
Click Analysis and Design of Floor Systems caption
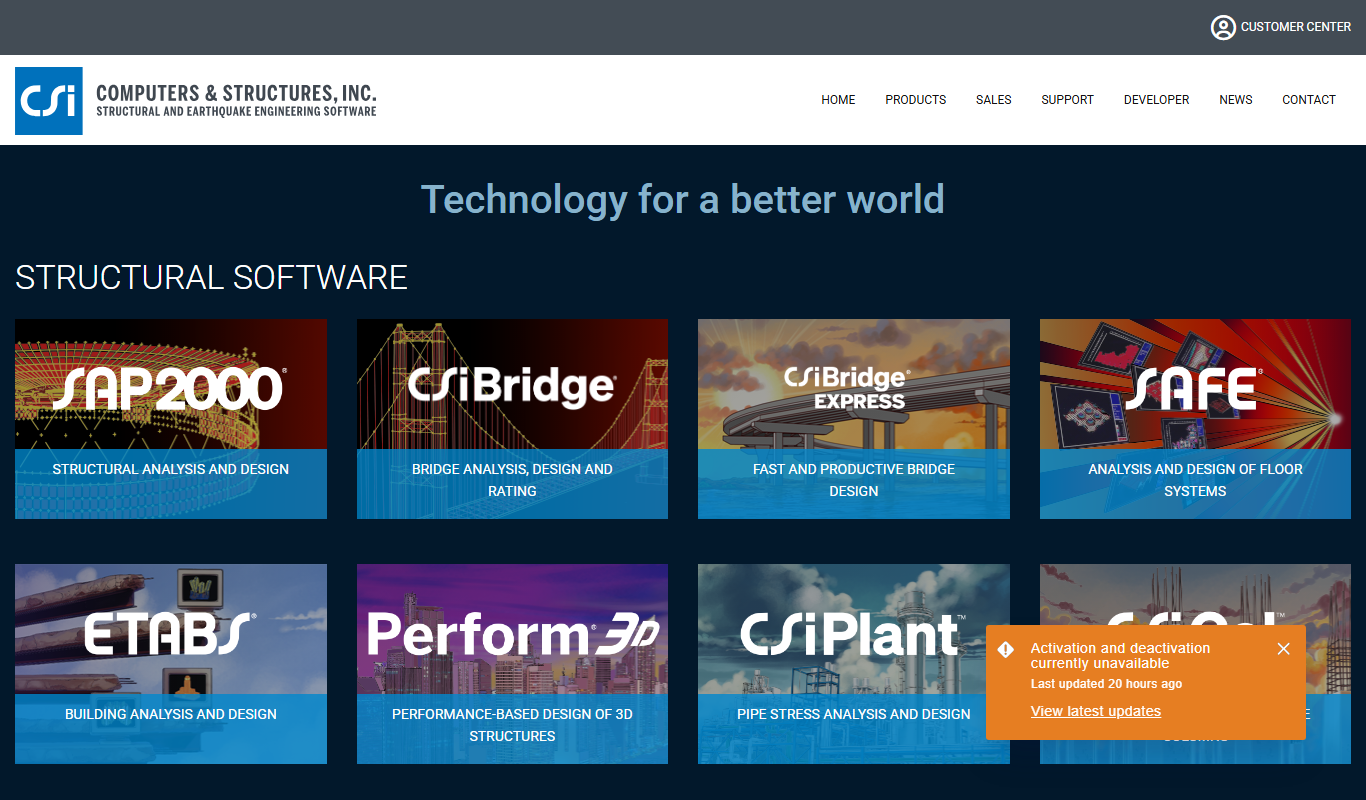coord(1195,480)
